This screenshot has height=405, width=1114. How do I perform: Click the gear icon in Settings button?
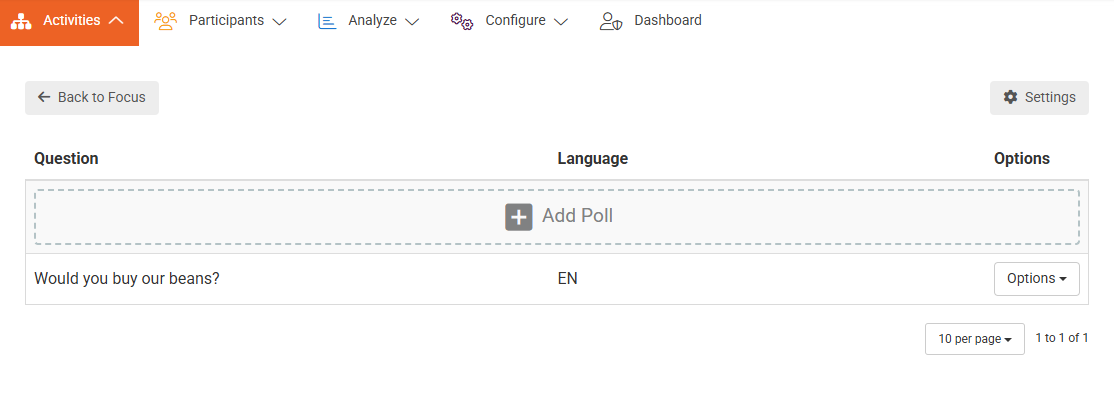coord(1010,97)
